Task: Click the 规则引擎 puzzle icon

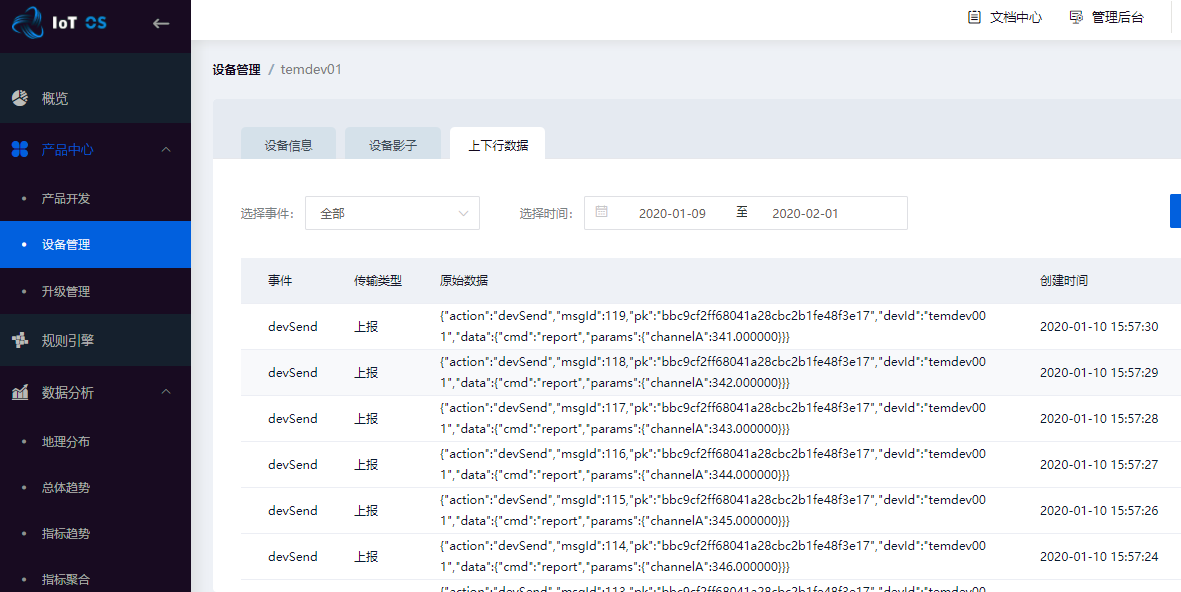Action: [x=20, y=340]
